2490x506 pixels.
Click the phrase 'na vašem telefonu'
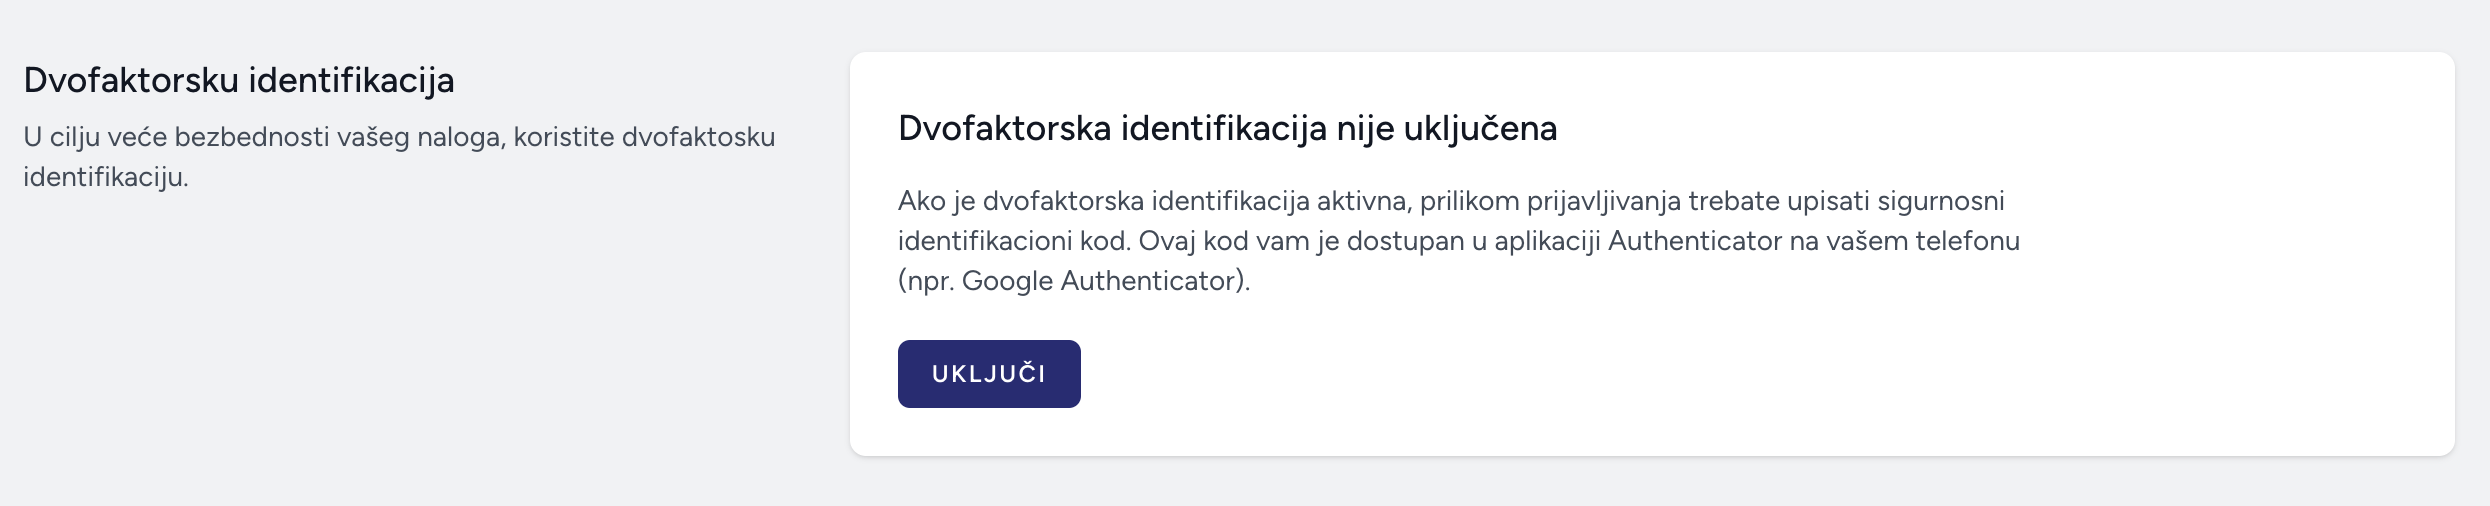[1905, 241]
